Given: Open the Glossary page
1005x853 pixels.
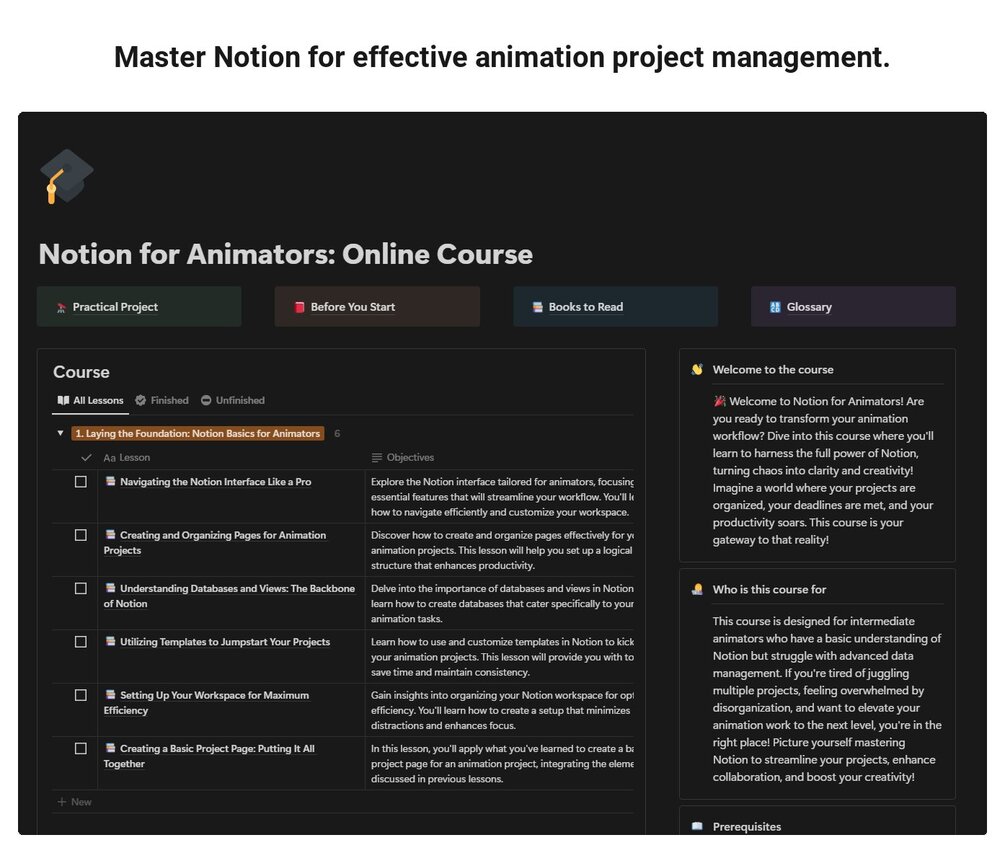Looking at the screenshot, I should (853, 307).
